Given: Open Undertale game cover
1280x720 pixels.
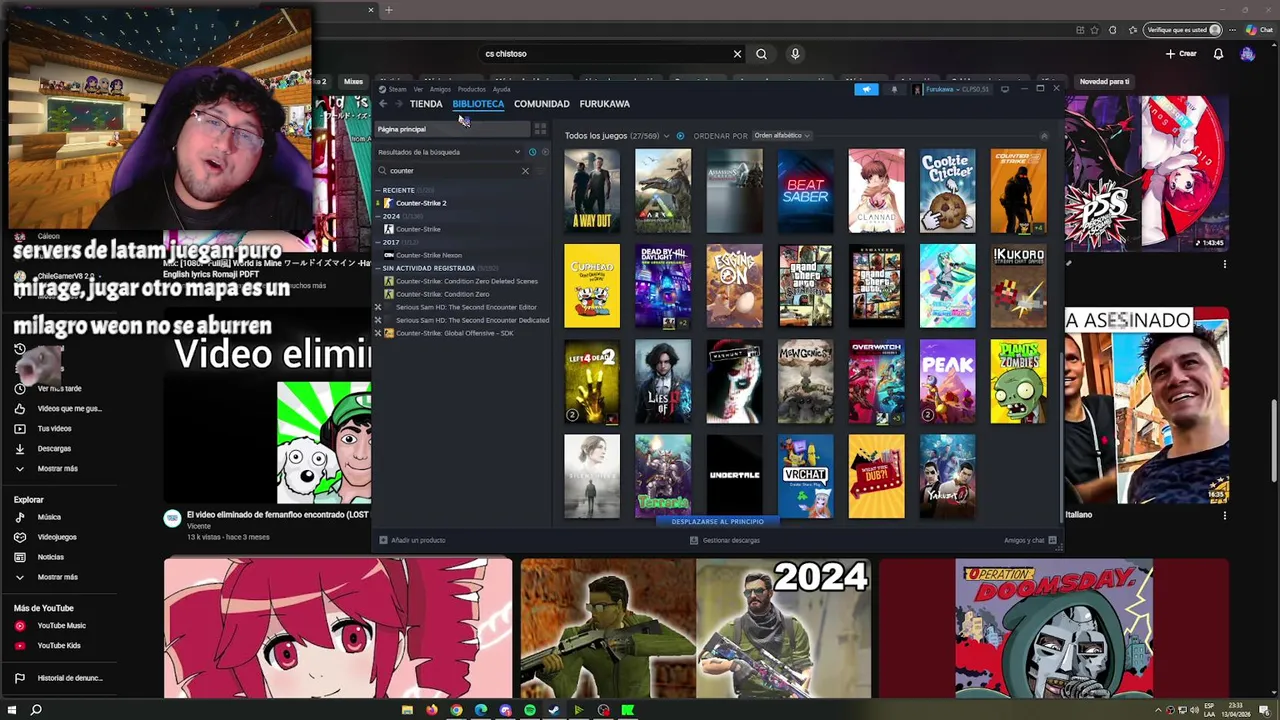Looking at the screenshot, I should click(734, 476).
